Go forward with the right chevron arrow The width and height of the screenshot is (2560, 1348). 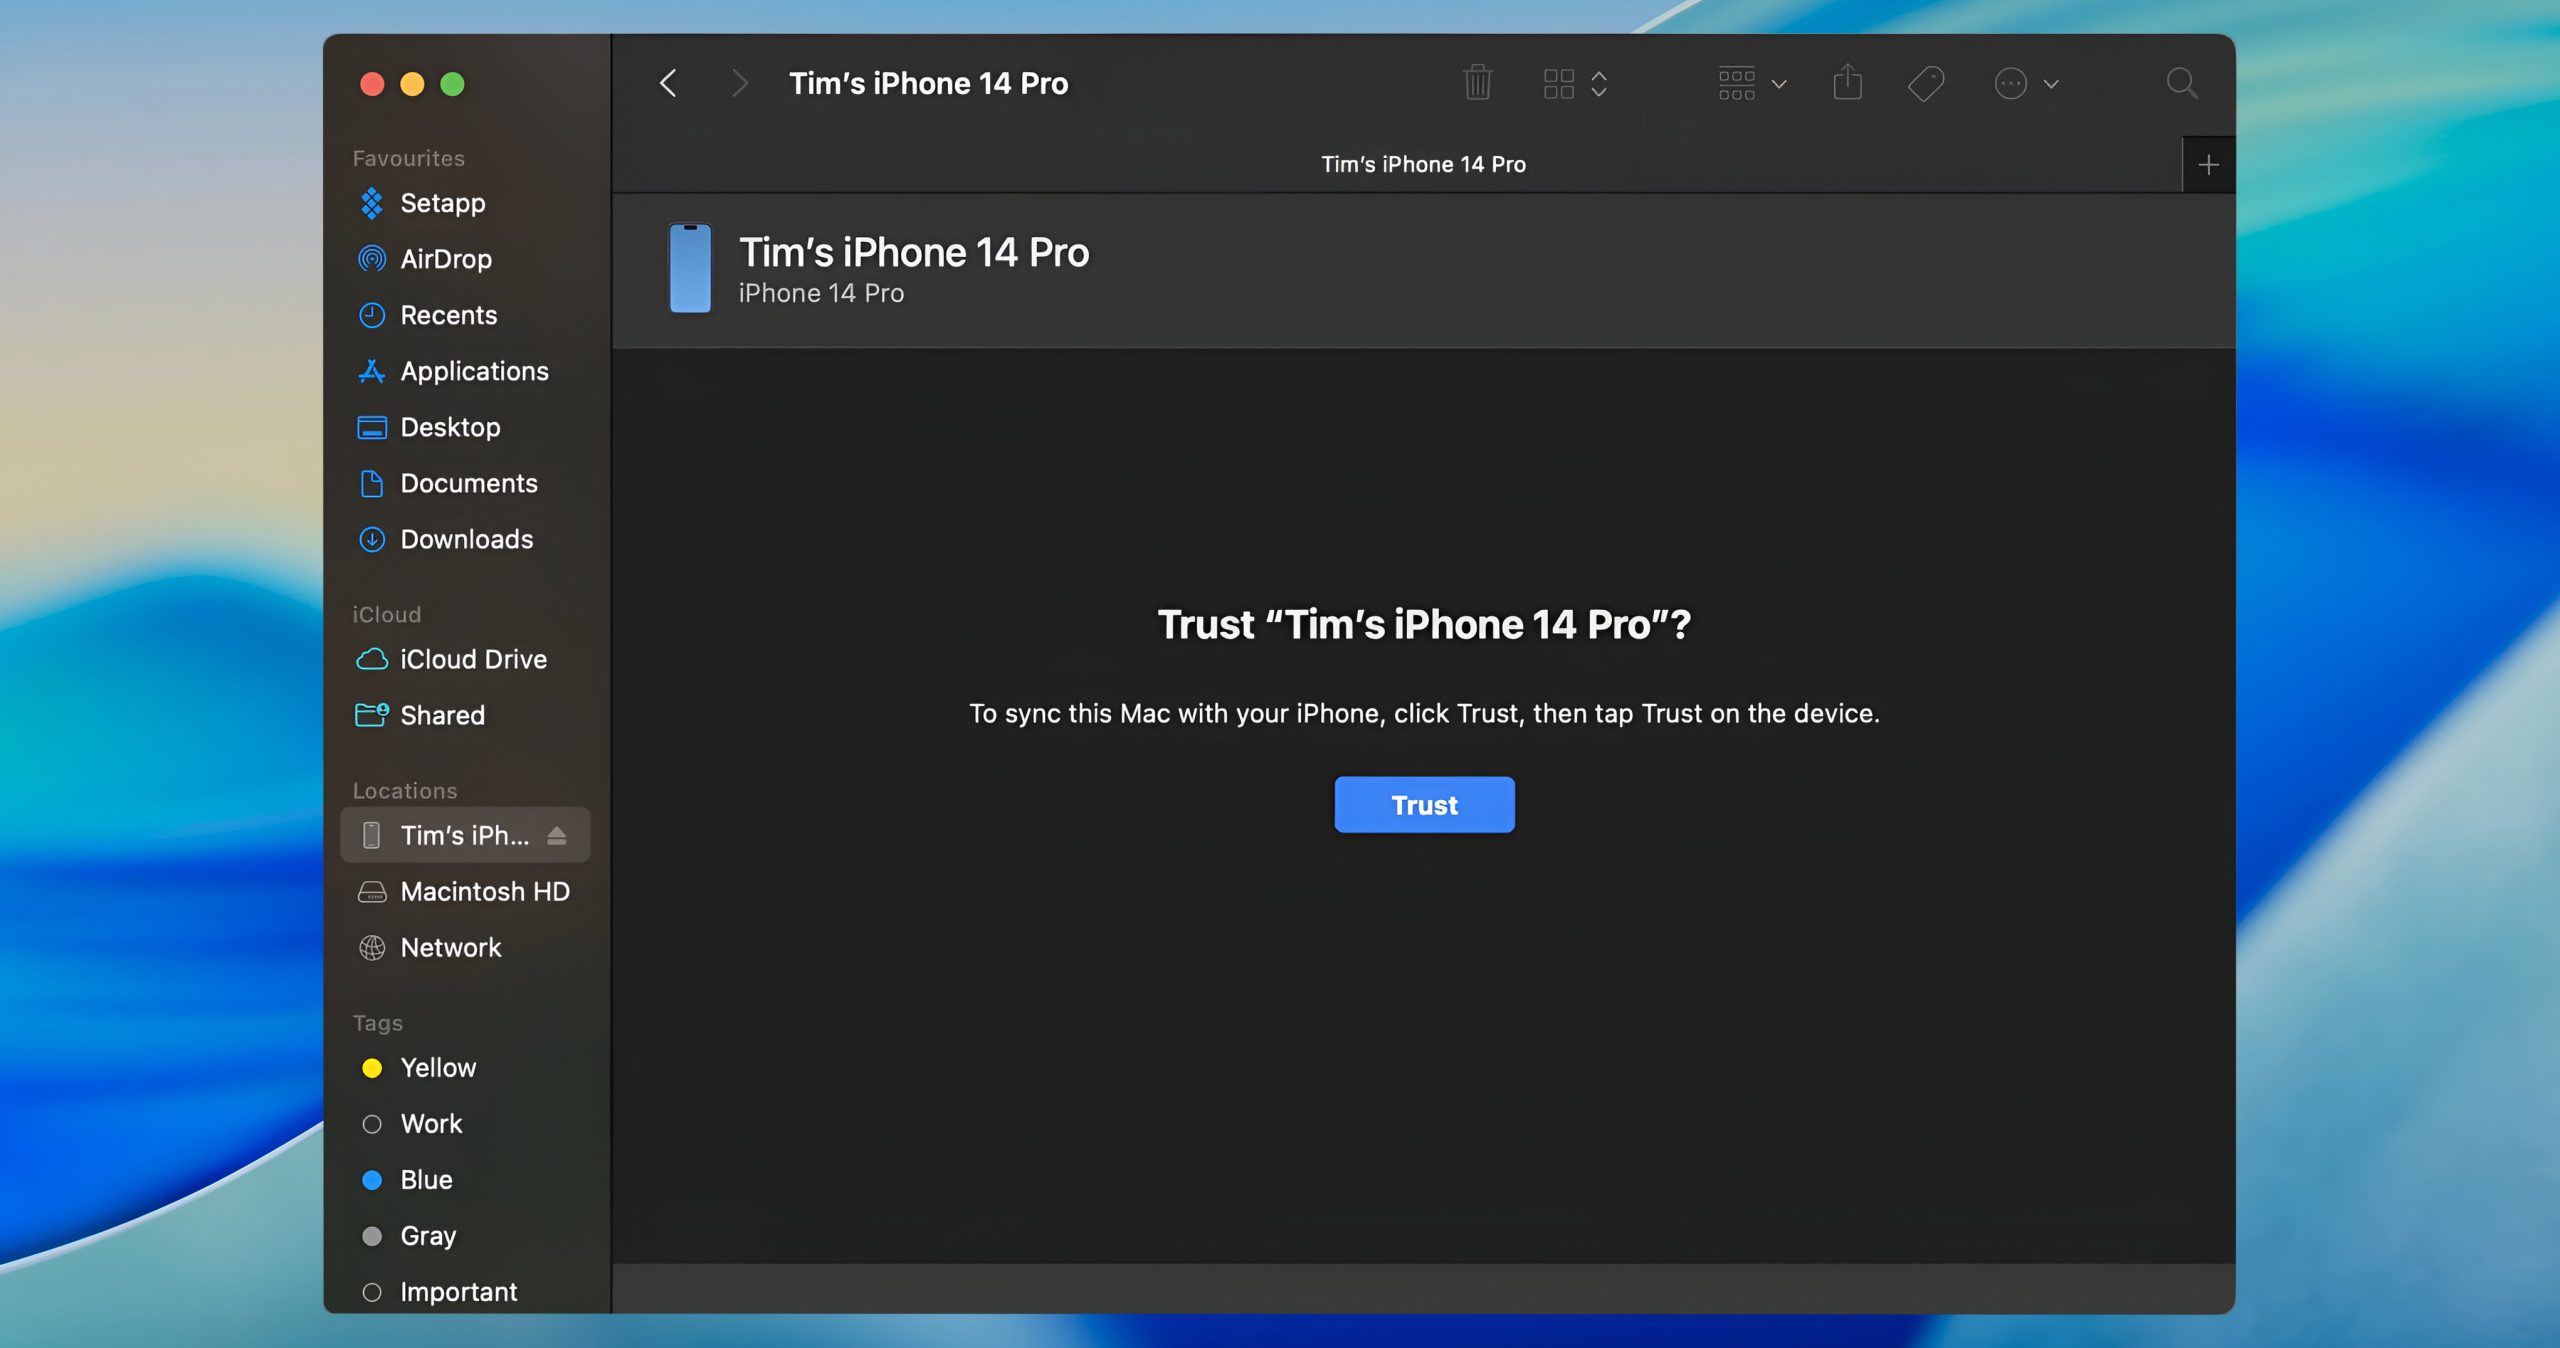click(739, 83)
